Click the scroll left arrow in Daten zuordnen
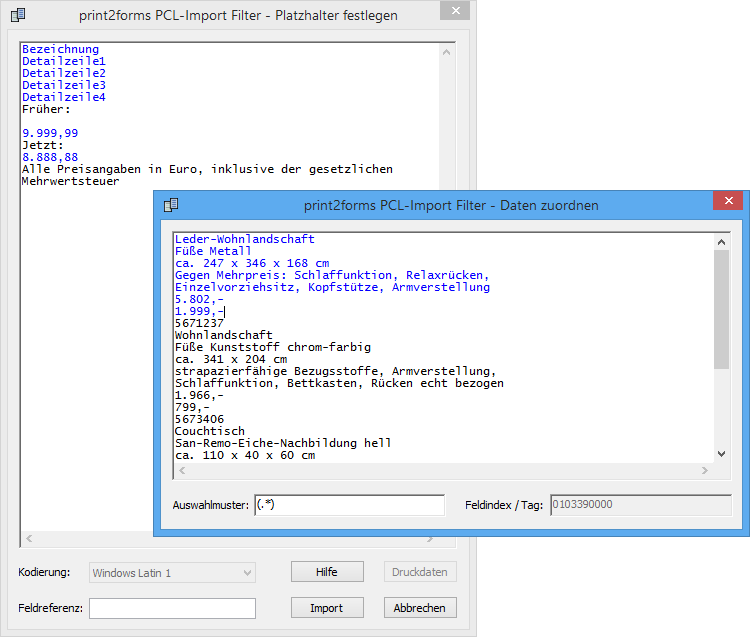This screenshot has height=637, width=750. [x=180, y=470]
